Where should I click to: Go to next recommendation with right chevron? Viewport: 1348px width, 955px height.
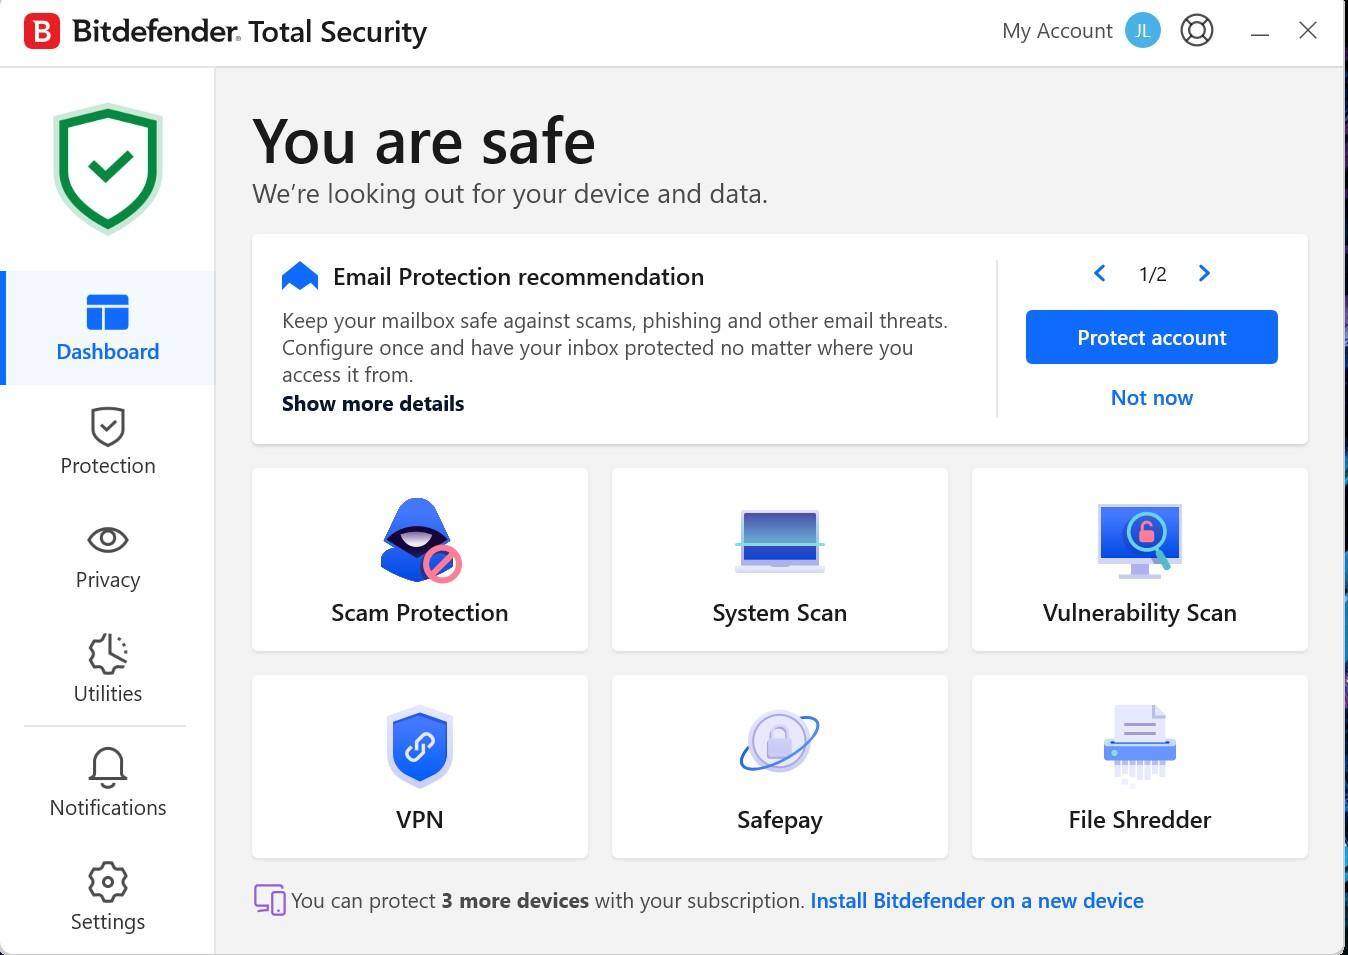1204,274
